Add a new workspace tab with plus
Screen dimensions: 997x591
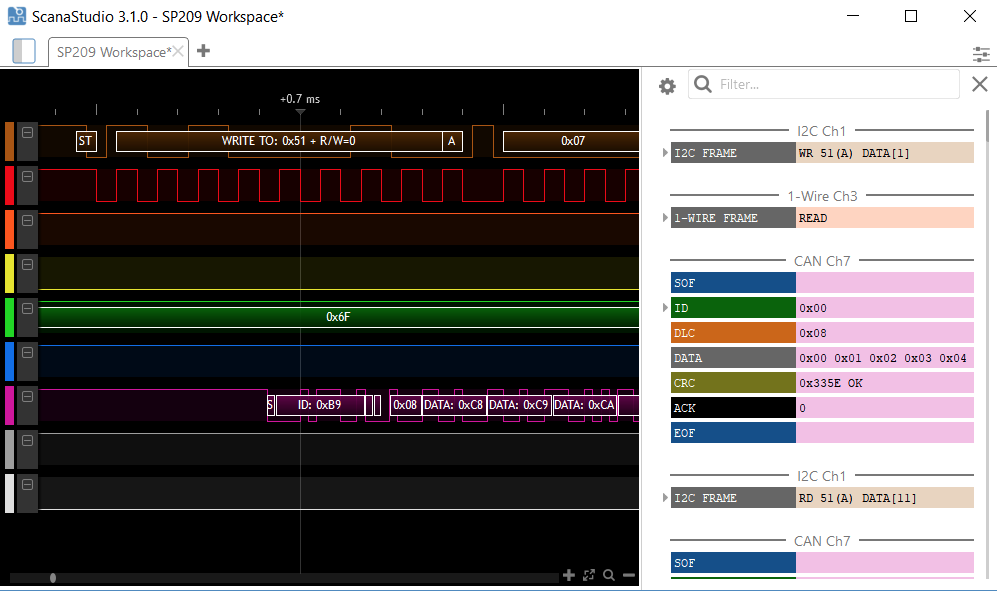pos(204,51)
